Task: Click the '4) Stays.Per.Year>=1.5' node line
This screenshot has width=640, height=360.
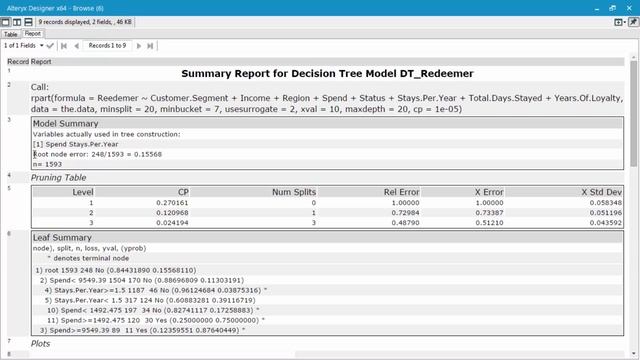Action: (x=156, y=290)
